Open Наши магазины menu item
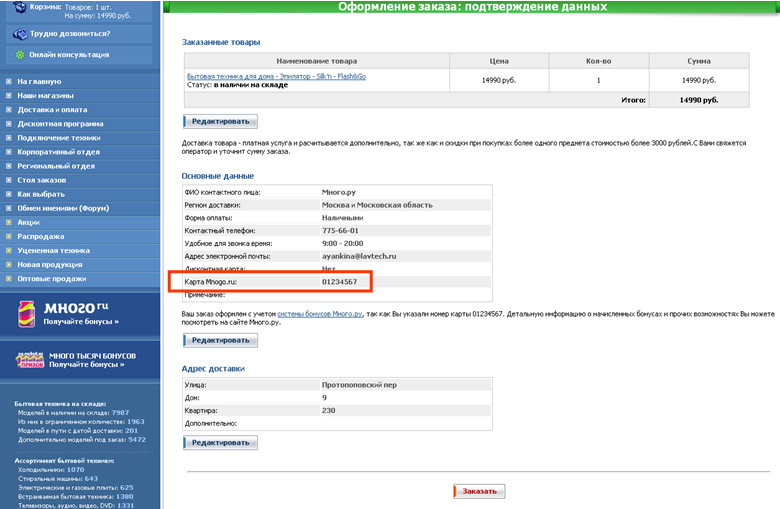 [46, 96]
